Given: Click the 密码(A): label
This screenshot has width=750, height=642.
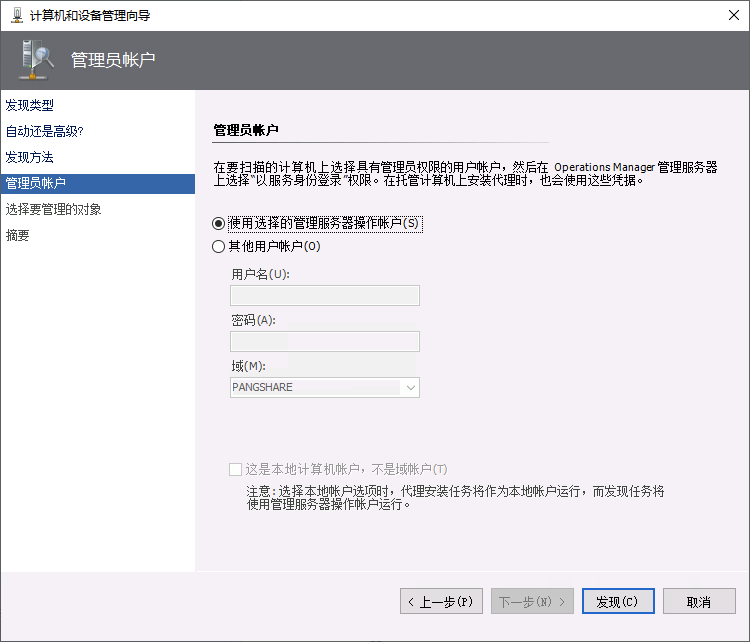Looking at the screenshot, I should 253,320.
